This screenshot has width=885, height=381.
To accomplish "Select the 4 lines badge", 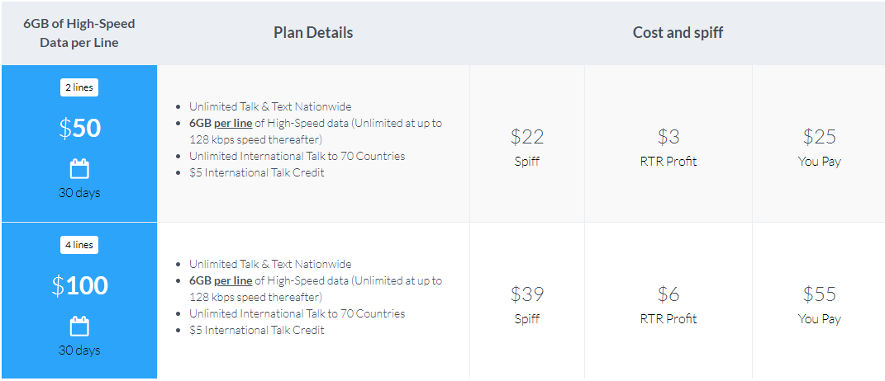I will (79, 246).
